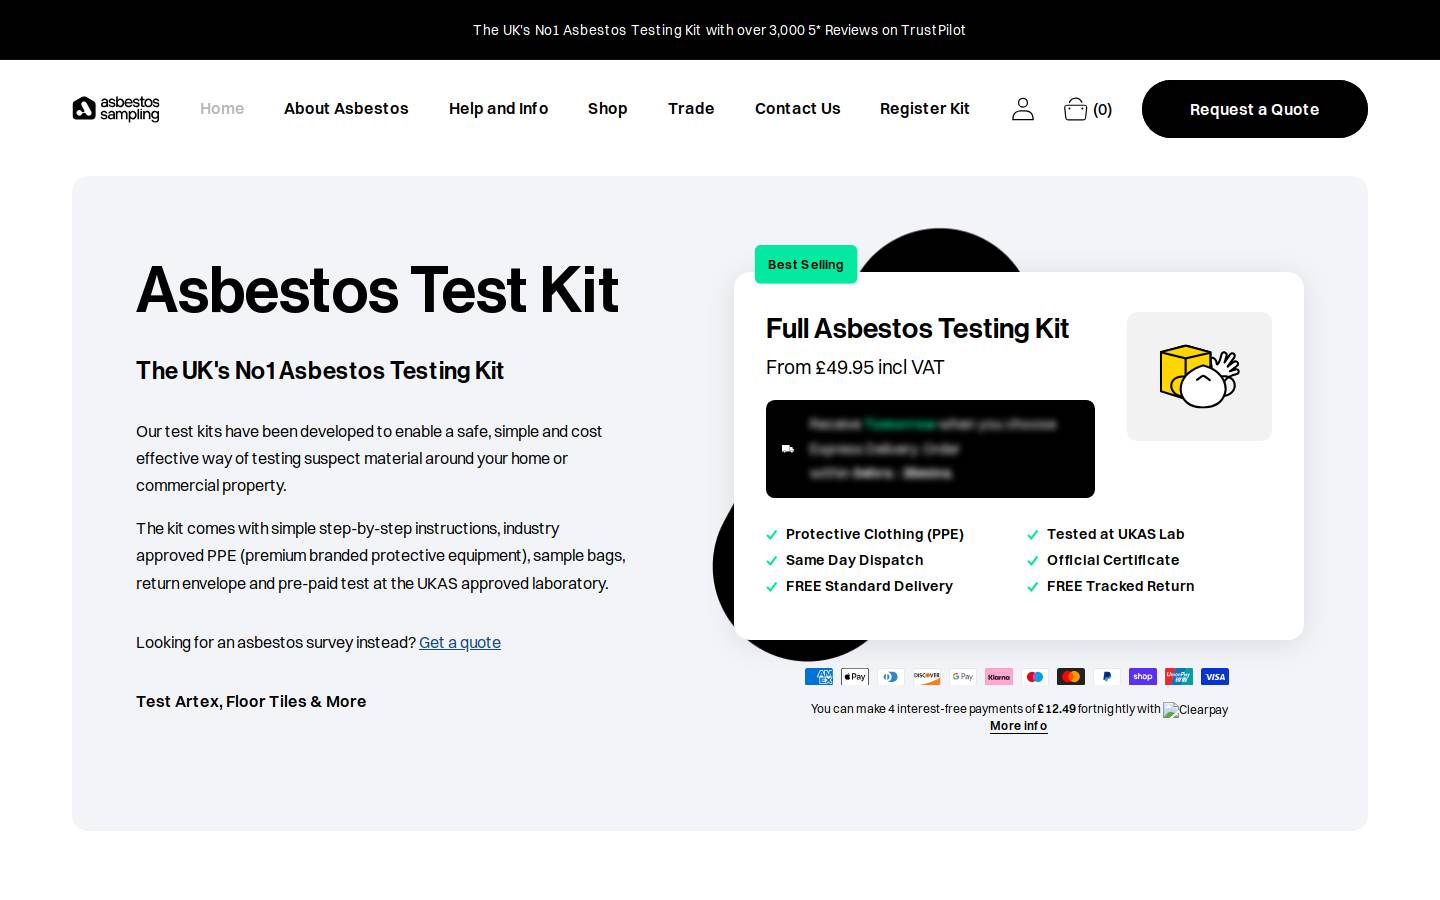Click the black express delivery banner
The image size is (1440, 900).
click(x=930, y=449)
